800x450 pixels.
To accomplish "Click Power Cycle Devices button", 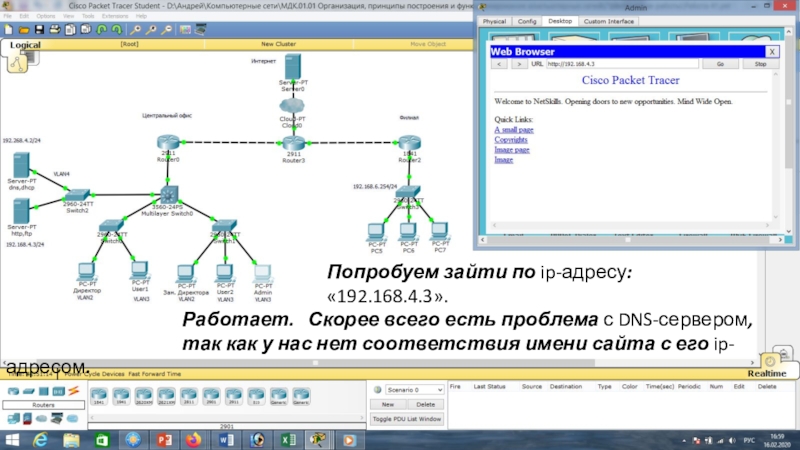I will 94,374.
